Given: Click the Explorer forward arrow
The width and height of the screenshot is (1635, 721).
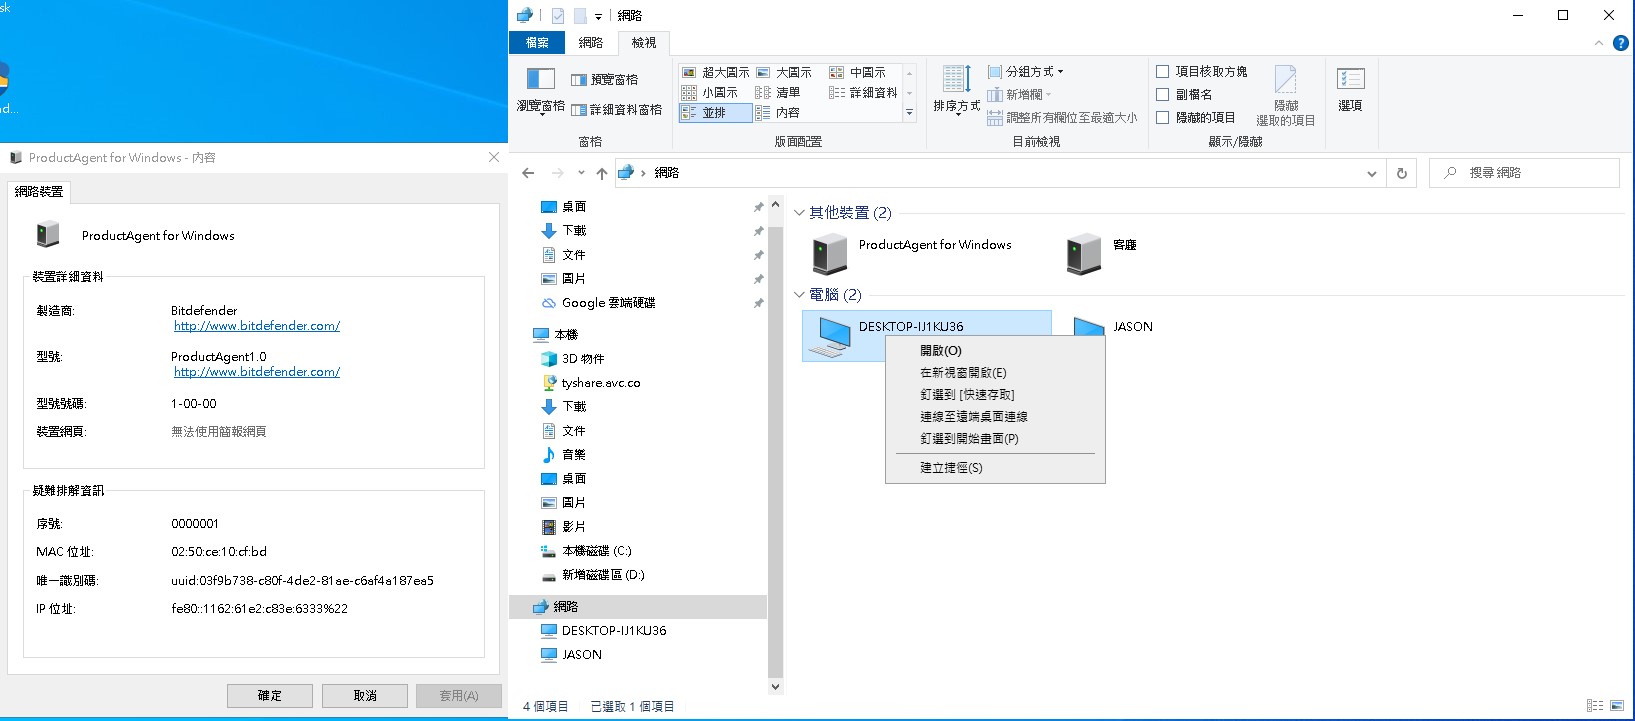Looking at the screenshot, I should click(x=558, y=173).
